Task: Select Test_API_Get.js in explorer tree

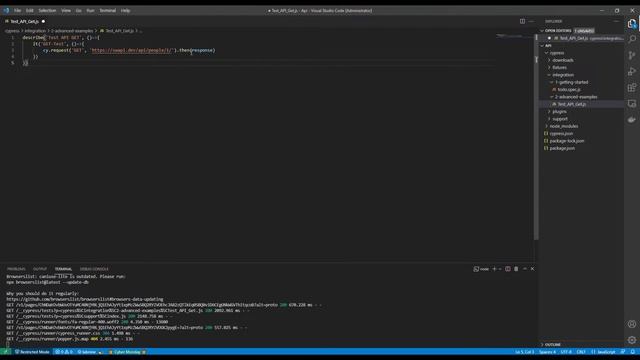Action: [x=582, y=104]
